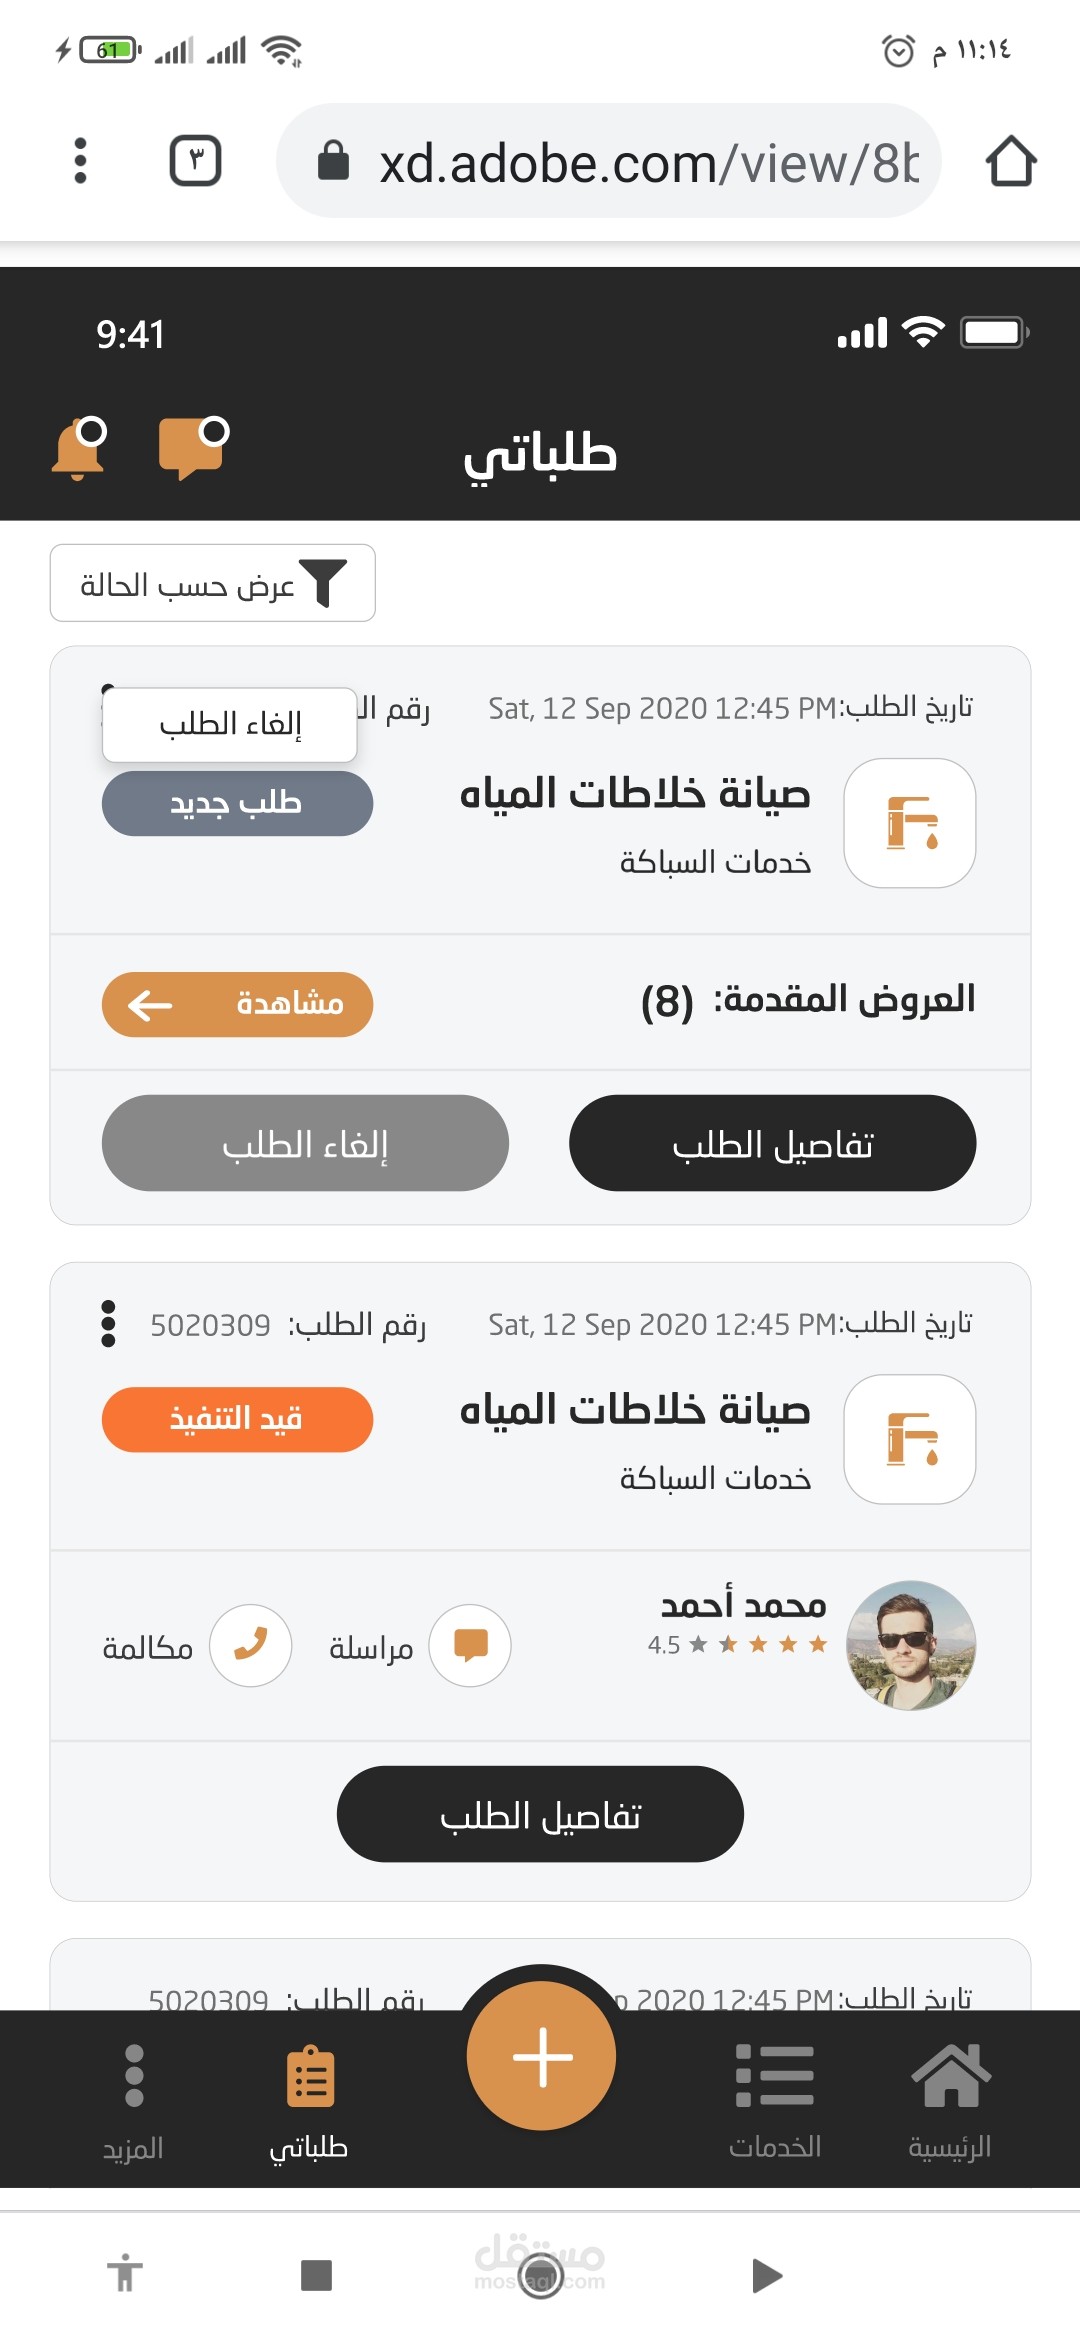Open three-dot menu on order 5020309
The height and width of the screenshot is (2340, 1080).
108,1323
